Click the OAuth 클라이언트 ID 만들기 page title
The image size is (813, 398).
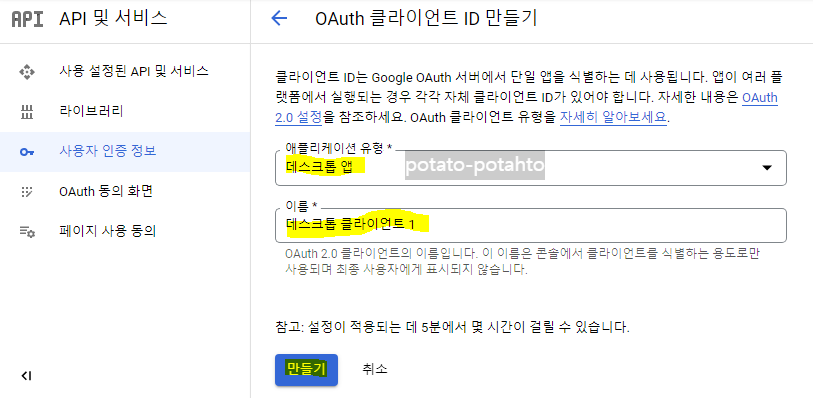[x=426, y=19]
